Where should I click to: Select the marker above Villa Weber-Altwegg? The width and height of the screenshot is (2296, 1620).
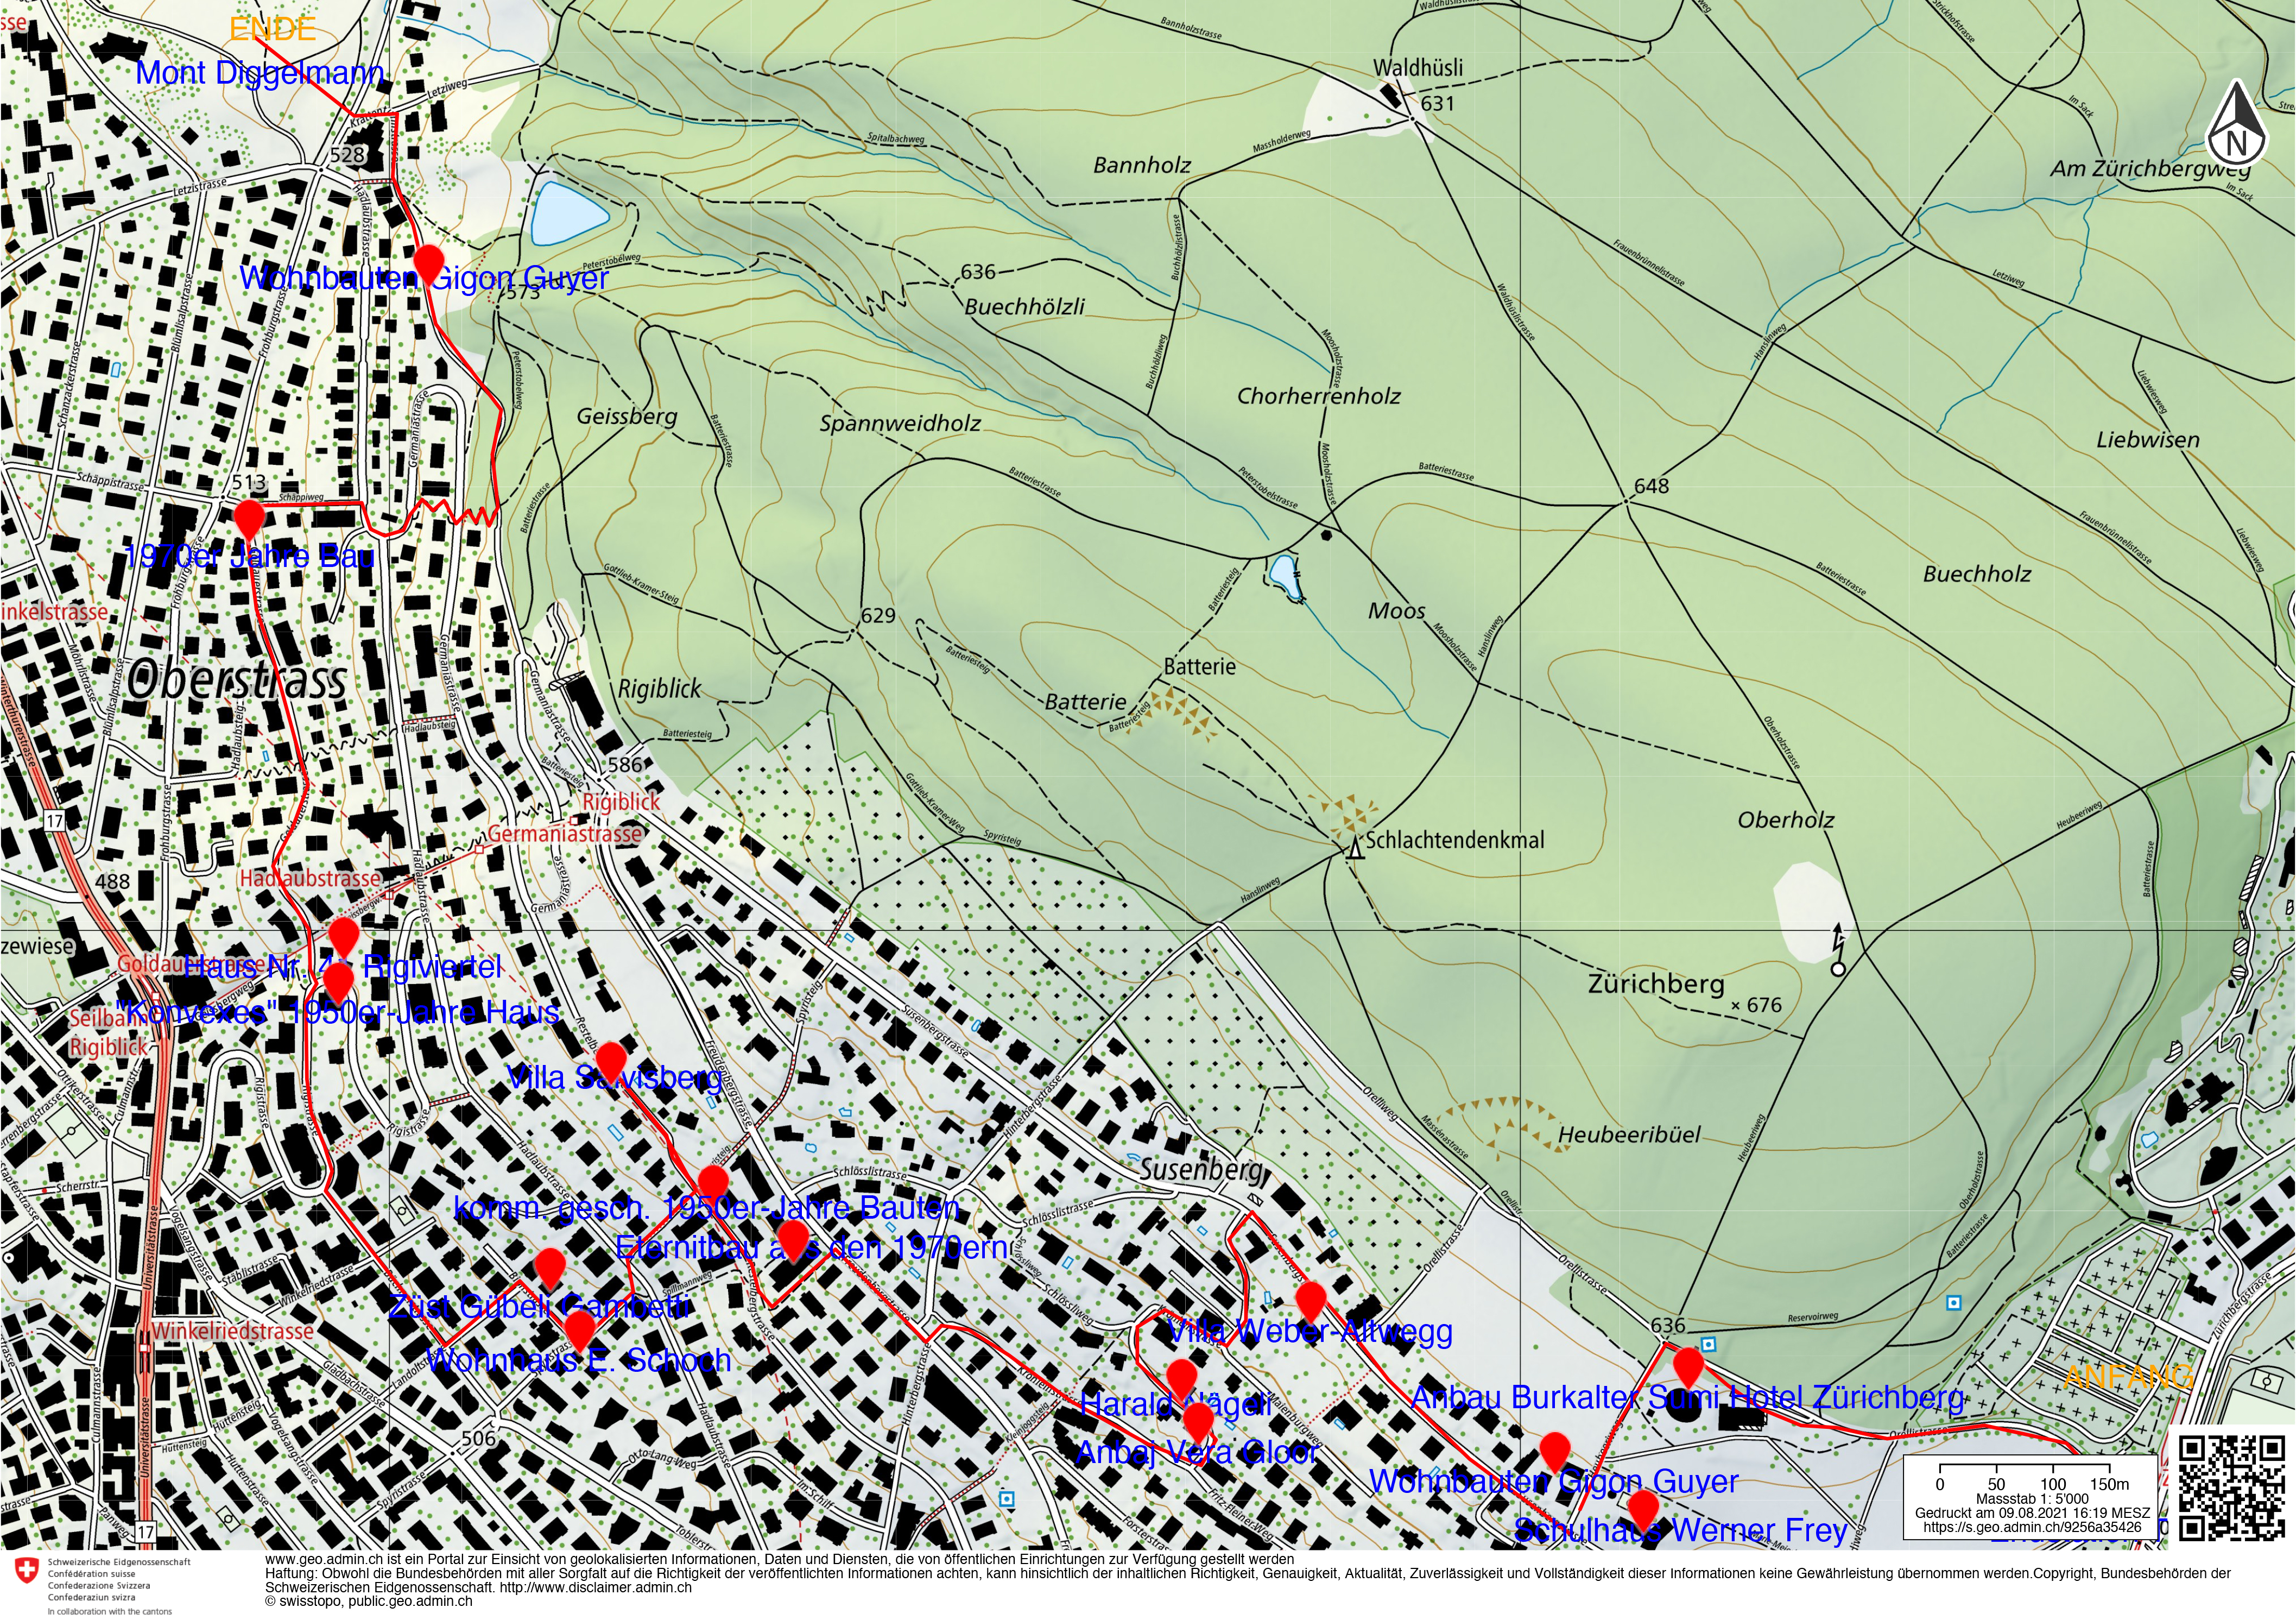click(x=1310, y=1298)
